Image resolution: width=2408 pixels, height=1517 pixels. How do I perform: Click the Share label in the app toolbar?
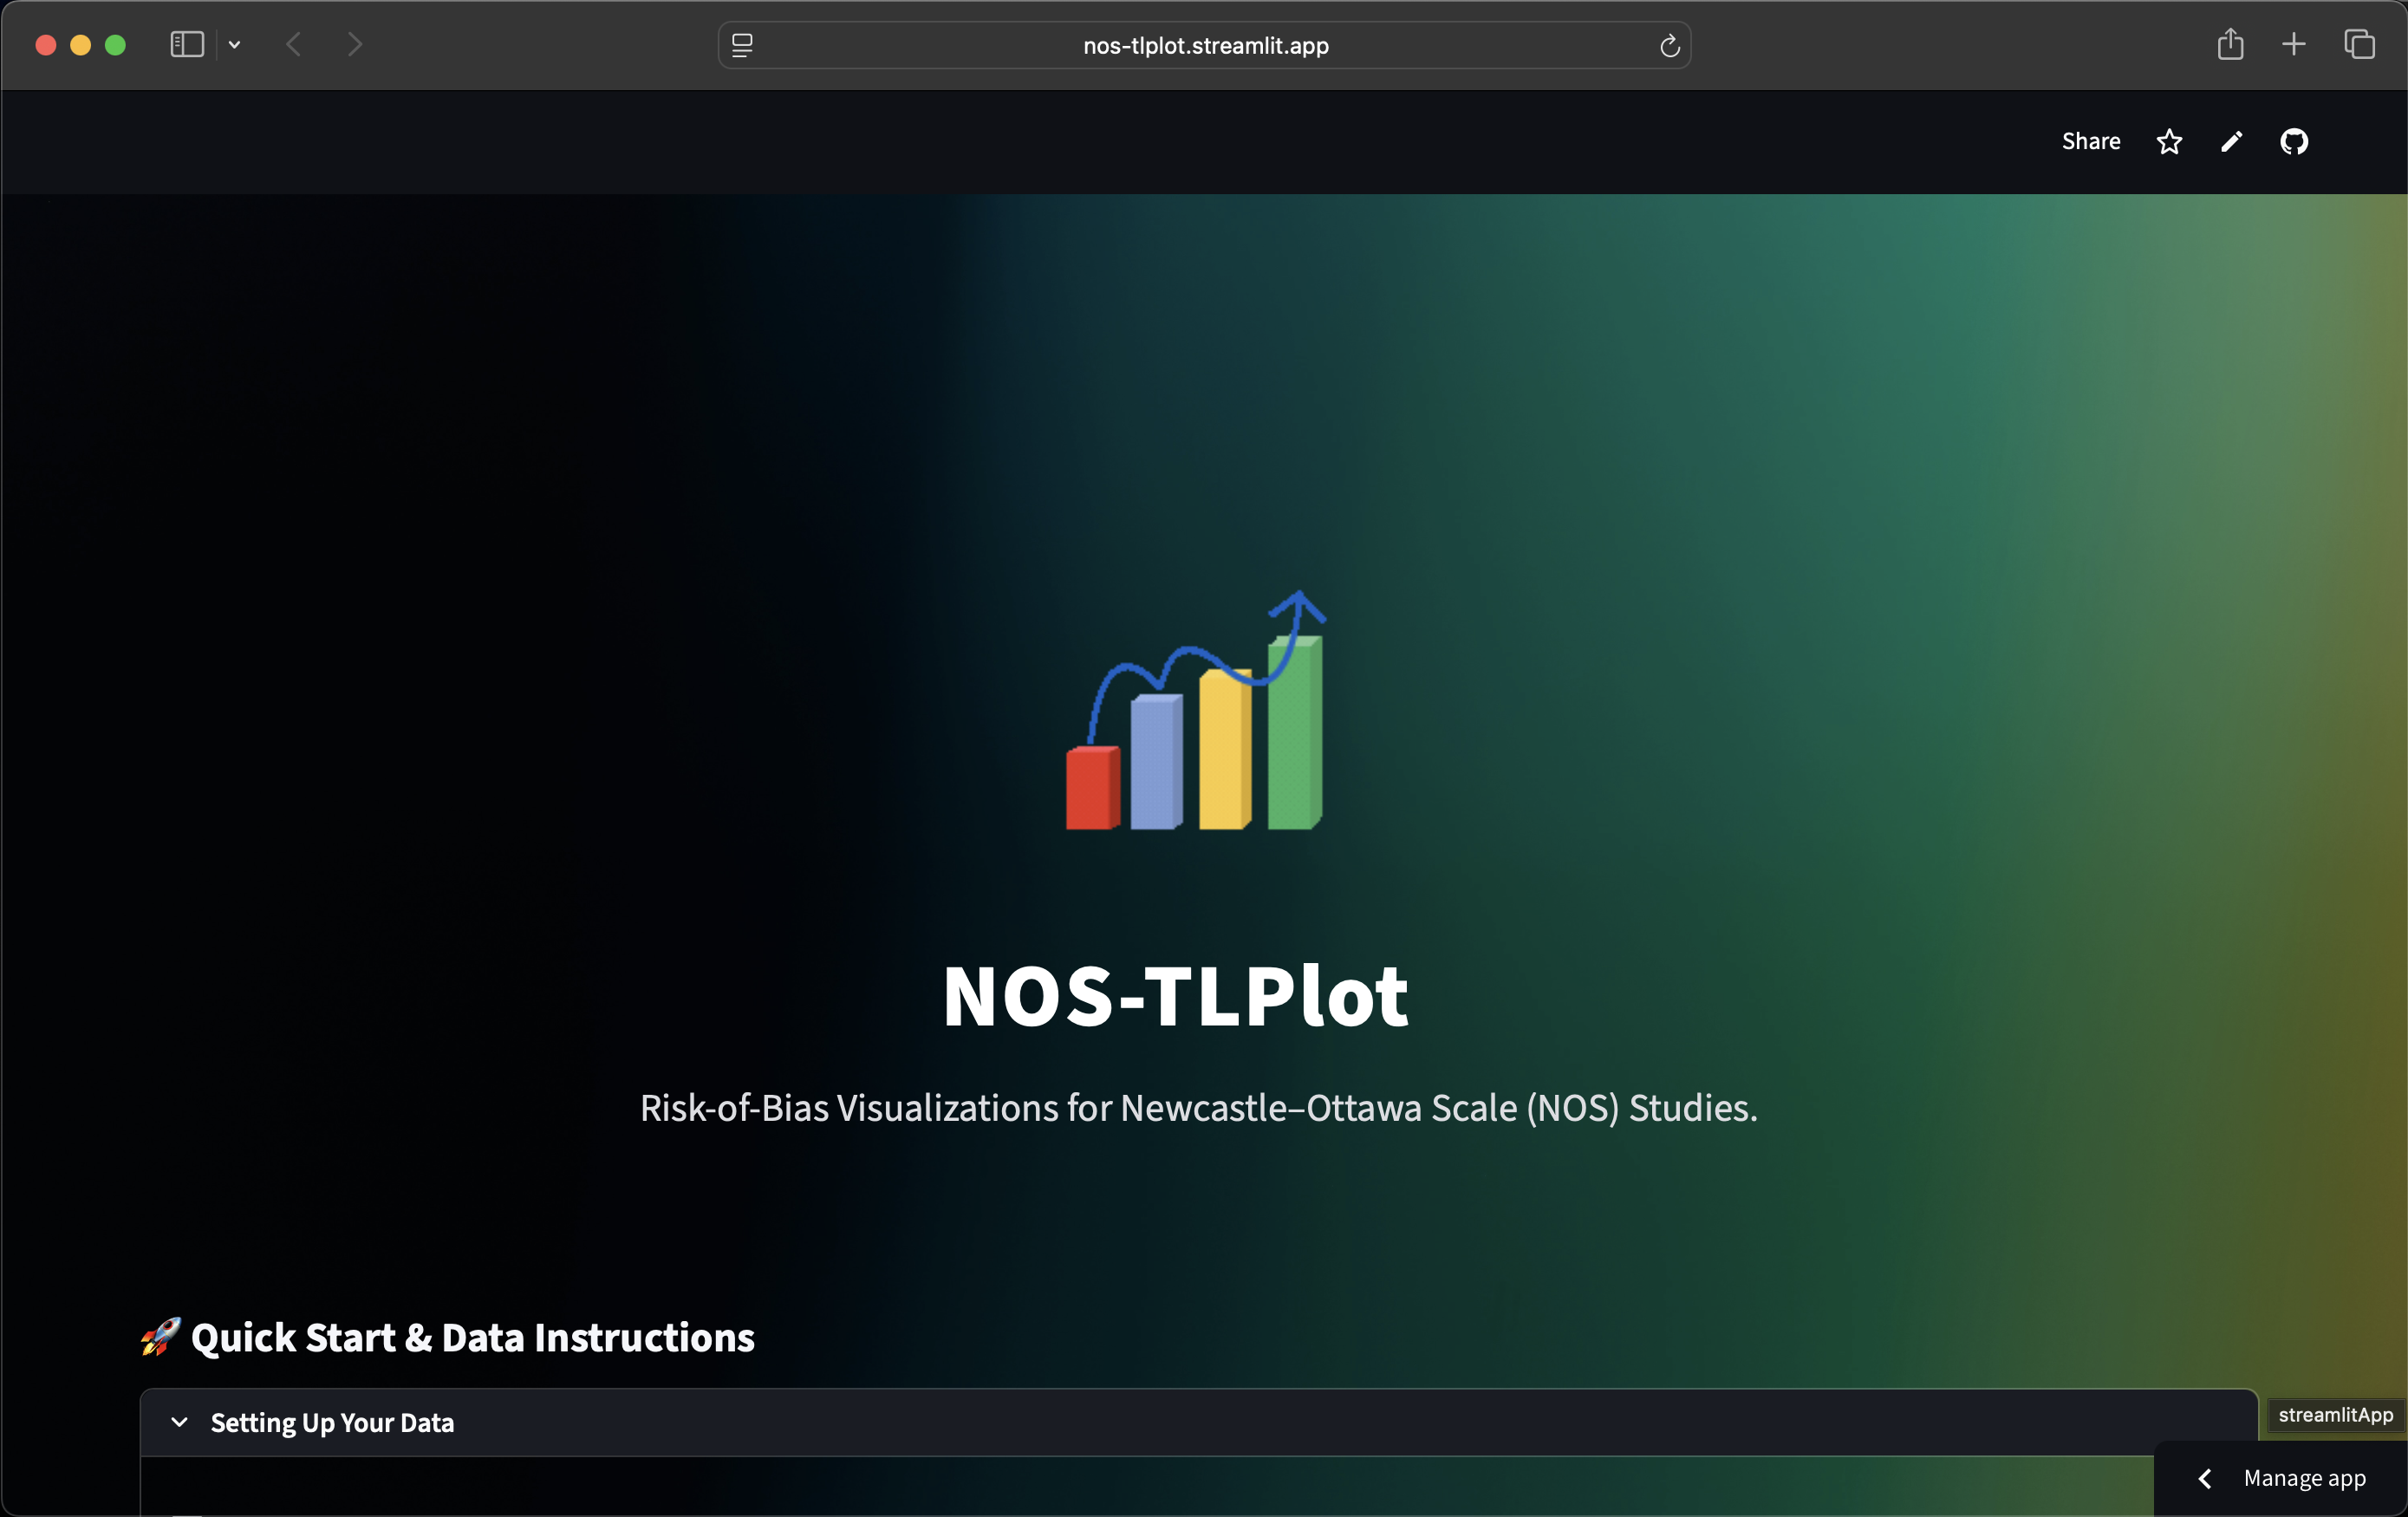click(2089, 141)
